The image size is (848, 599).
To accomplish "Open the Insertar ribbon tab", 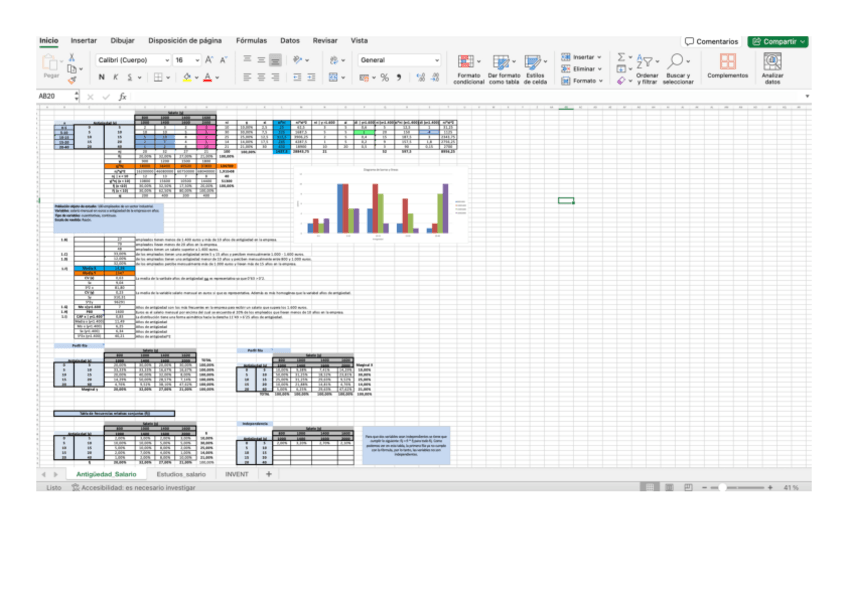I will point(84,41).
